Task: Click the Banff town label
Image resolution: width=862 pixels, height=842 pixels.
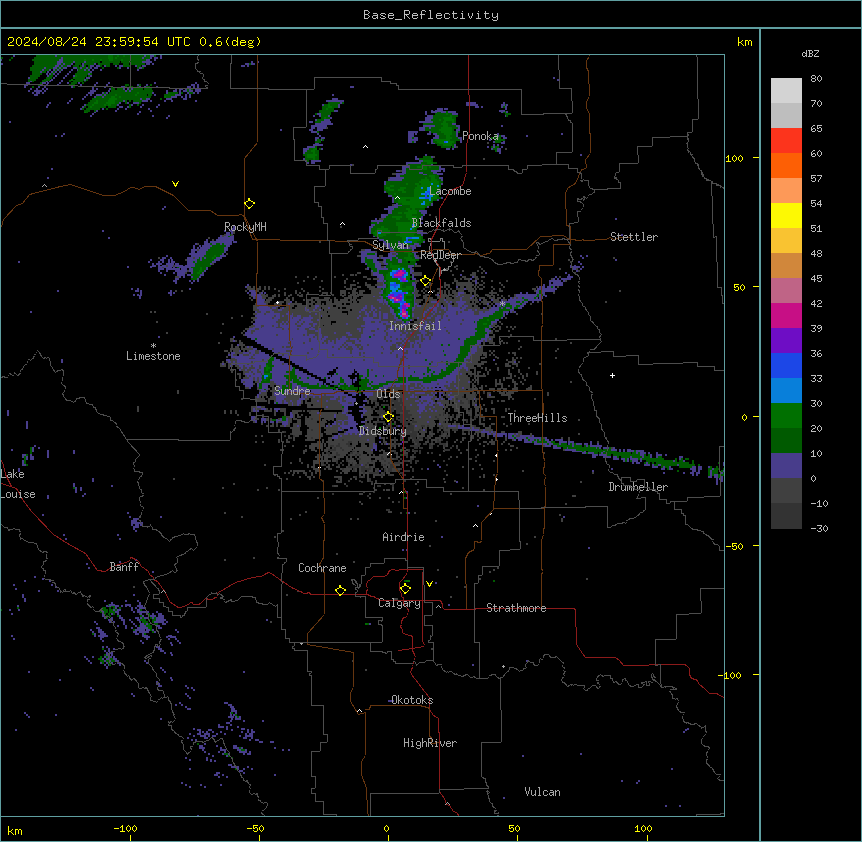Action: pos(124,567)
